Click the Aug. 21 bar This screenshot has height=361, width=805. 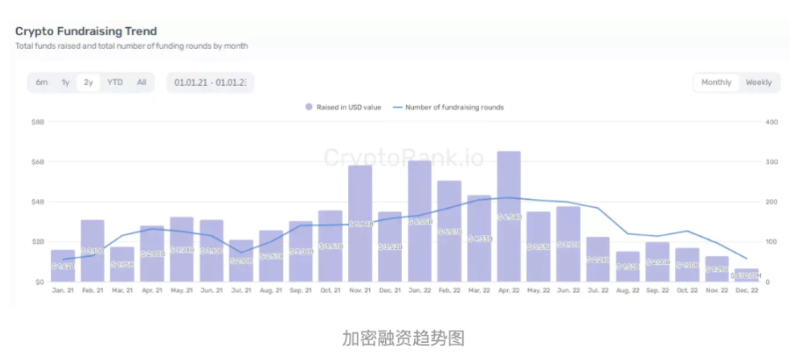pyautogui.click(x=271, y=256)
